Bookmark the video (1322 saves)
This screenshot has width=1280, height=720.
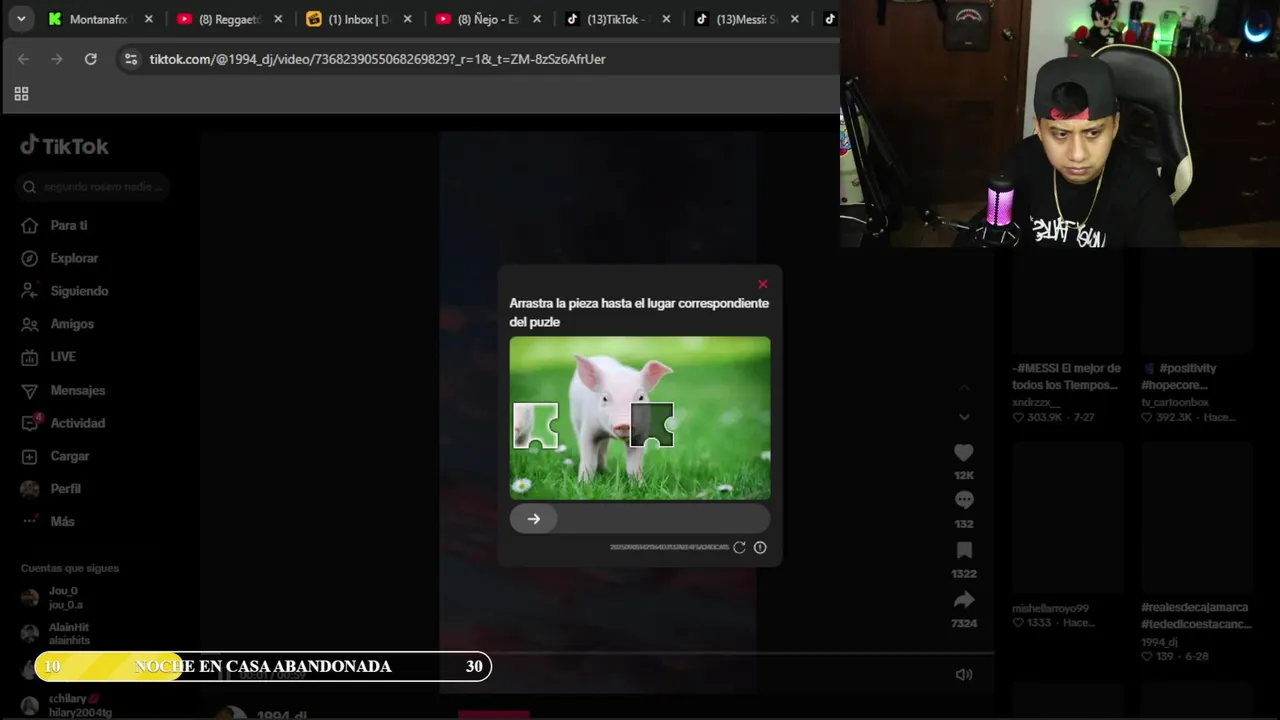pyautogui.click(x=964, y=551)
